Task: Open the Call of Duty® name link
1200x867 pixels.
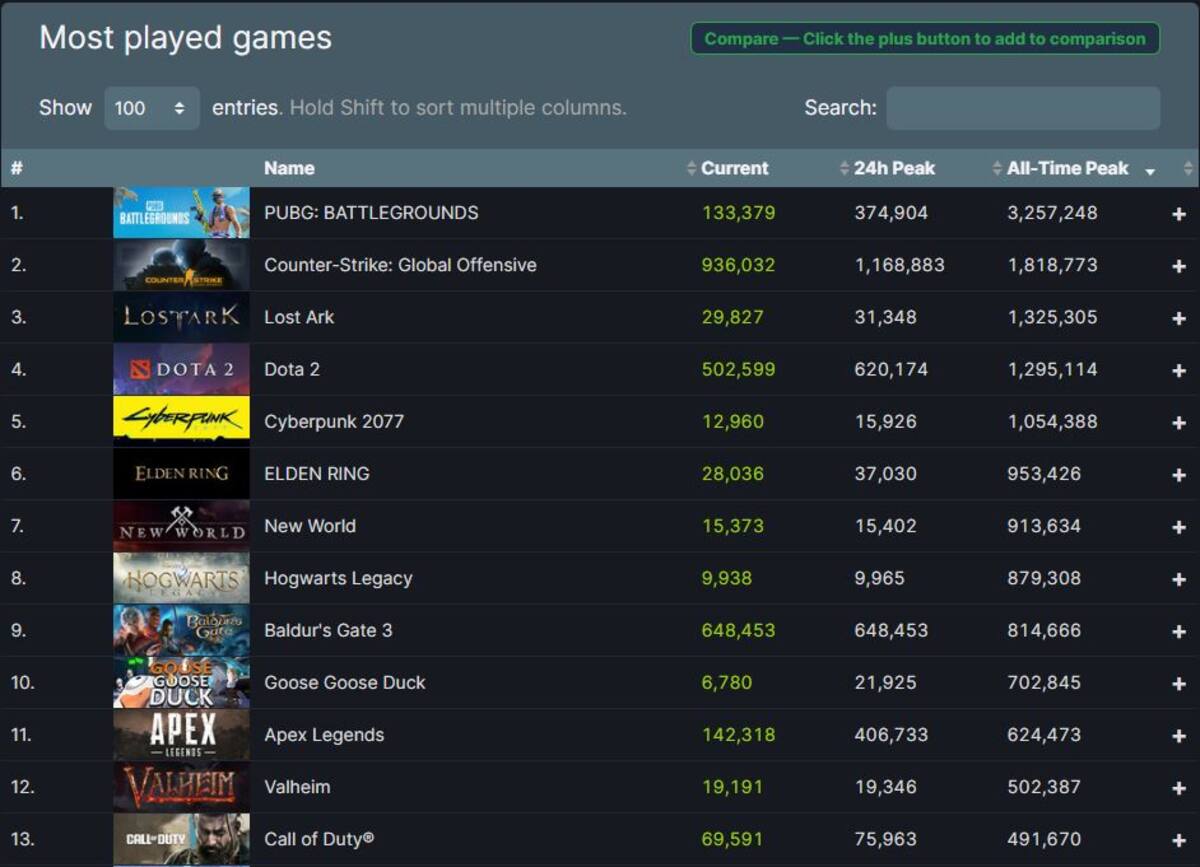Action: point(319,840)
